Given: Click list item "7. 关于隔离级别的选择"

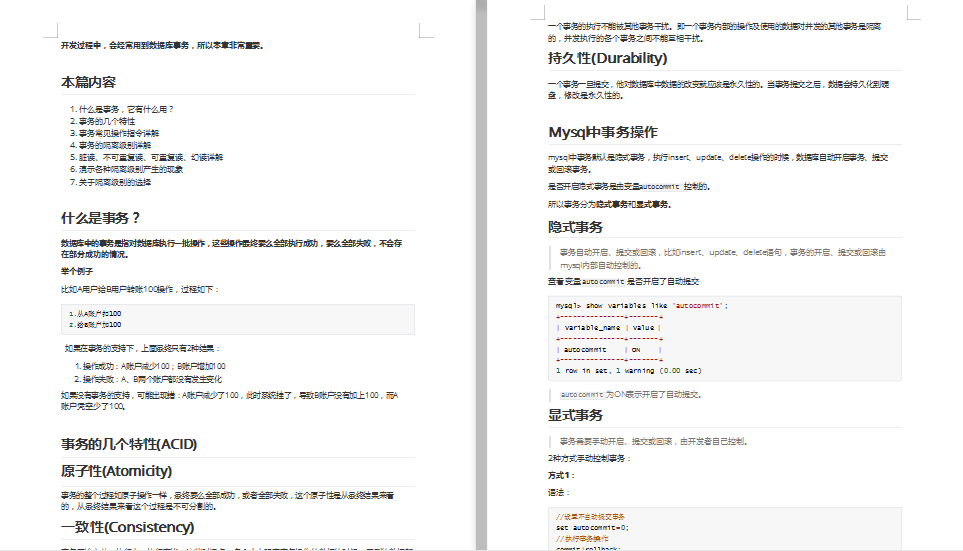Looking at the screenshot, I should click(111, 182).
